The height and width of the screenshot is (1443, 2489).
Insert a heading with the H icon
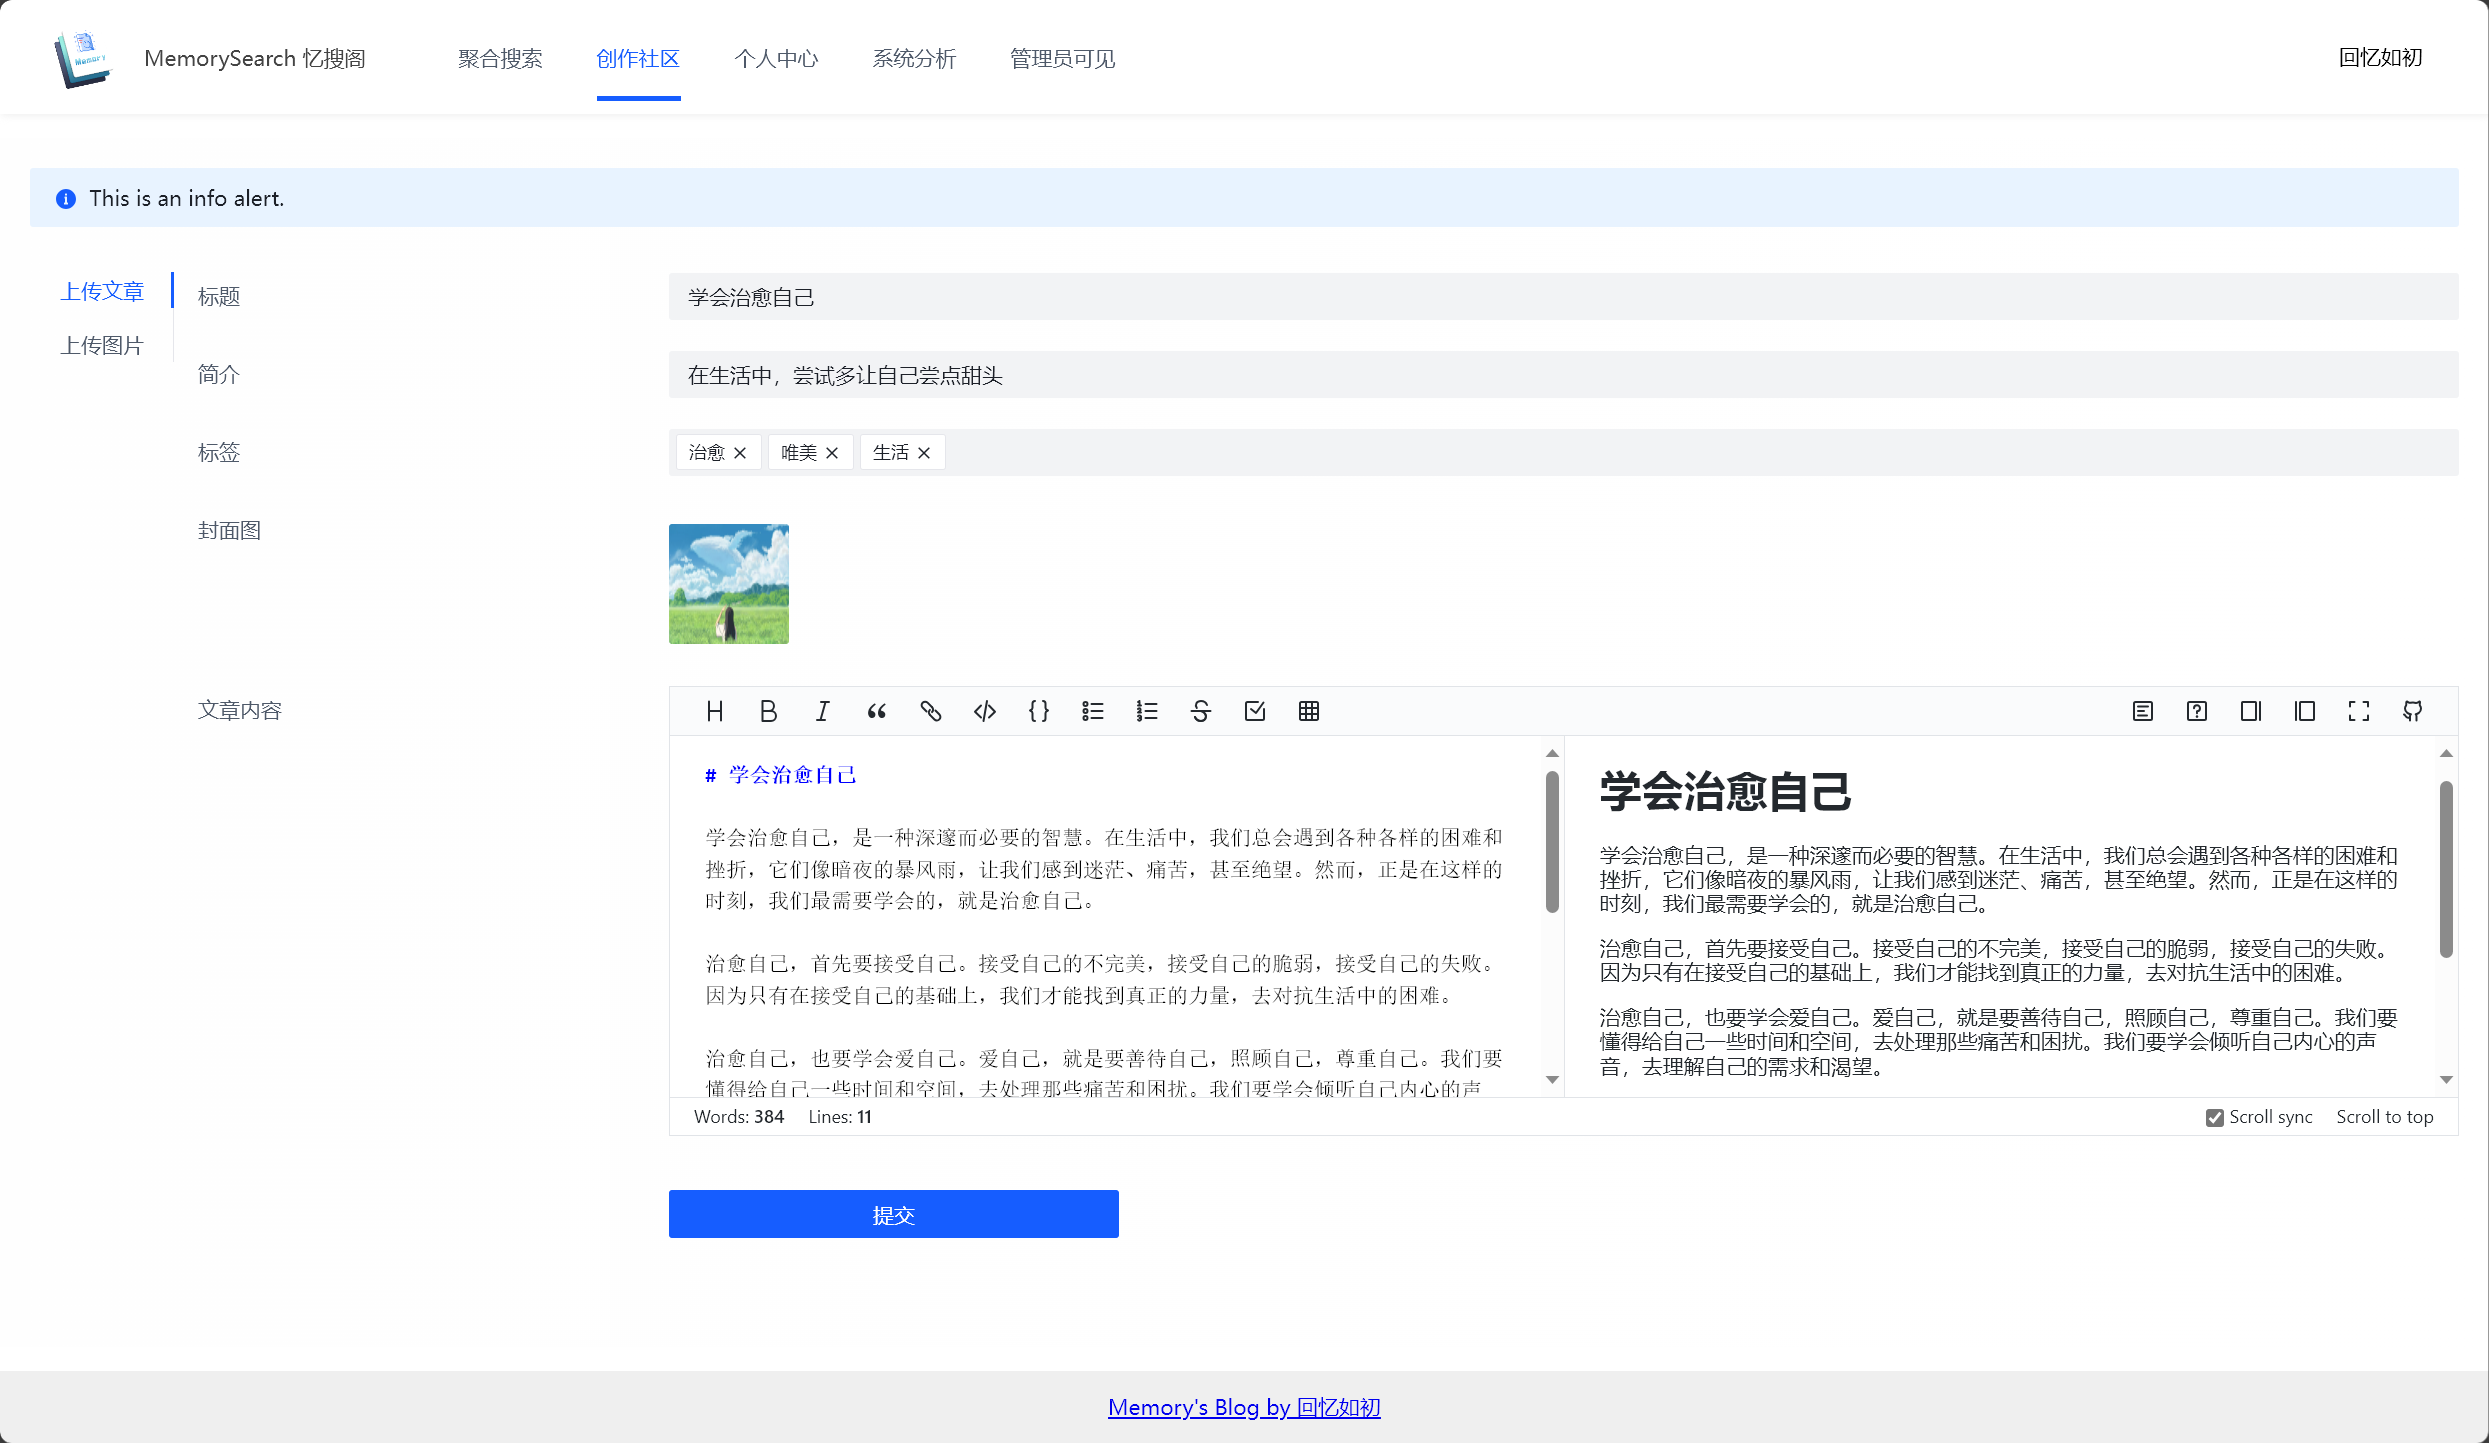[x=714, y=711]
